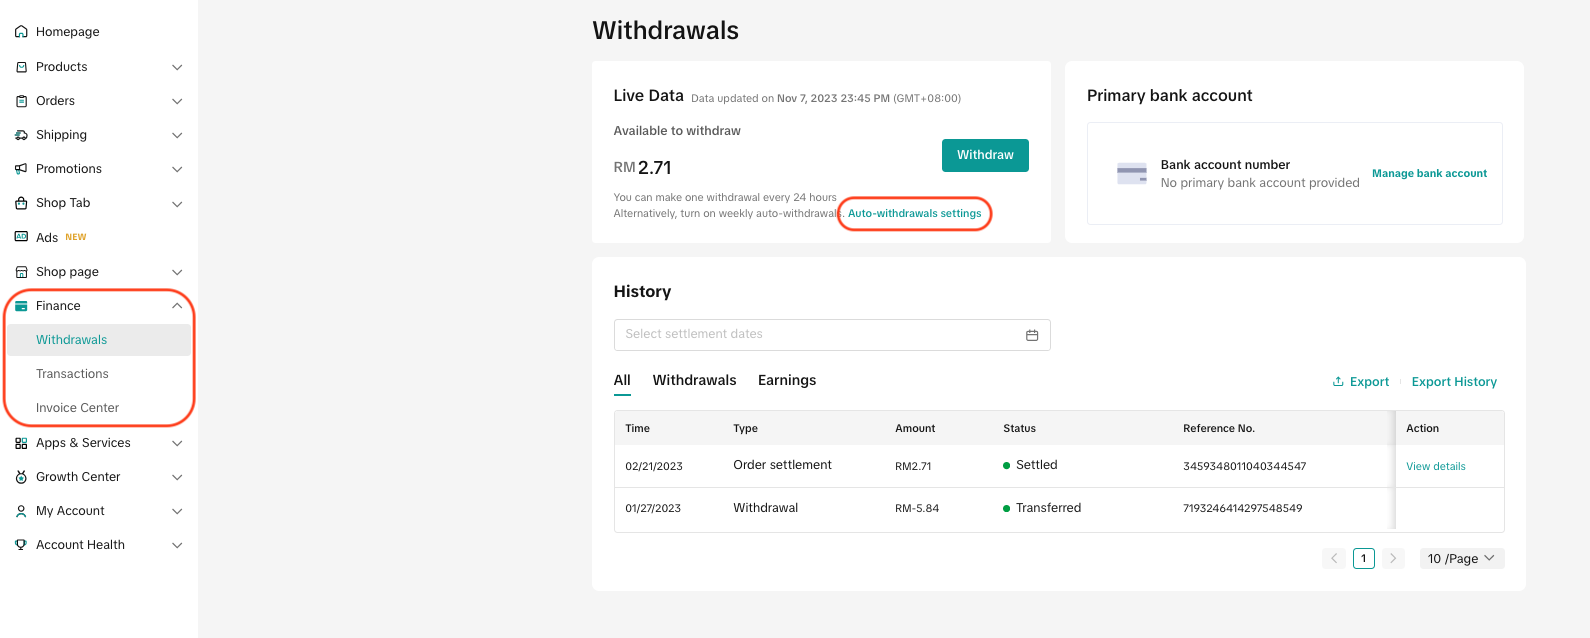Click Manage bank account link
This screenshot has height=638, width=1590.
1429,173
